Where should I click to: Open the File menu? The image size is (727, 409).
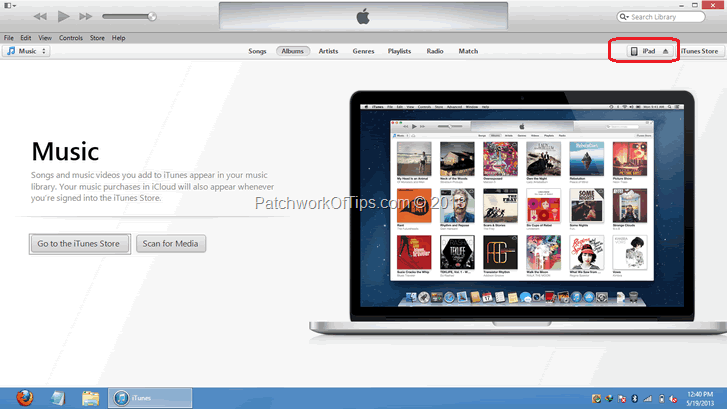click(x=9, y=38)
